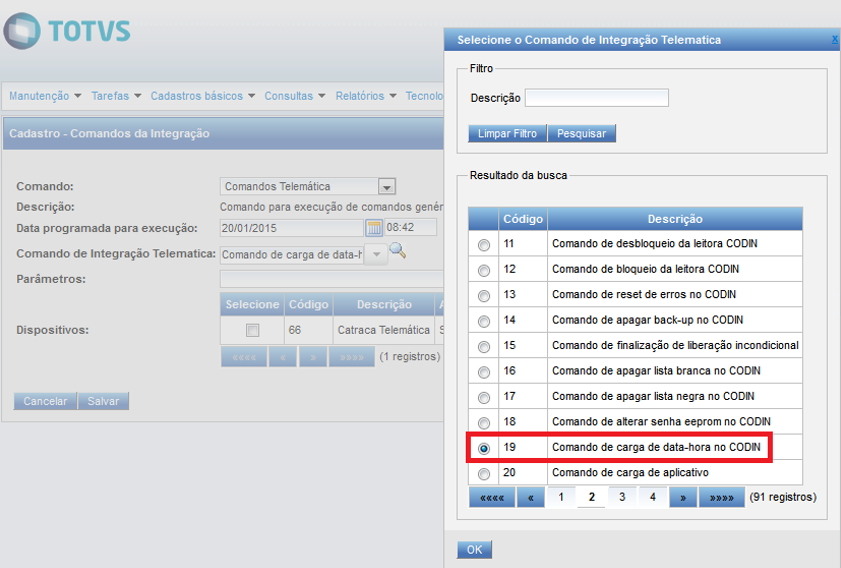841x568 pixels.
Task: Click the magnifier search icon beside Comando de Integração
Action: [397, 250]
